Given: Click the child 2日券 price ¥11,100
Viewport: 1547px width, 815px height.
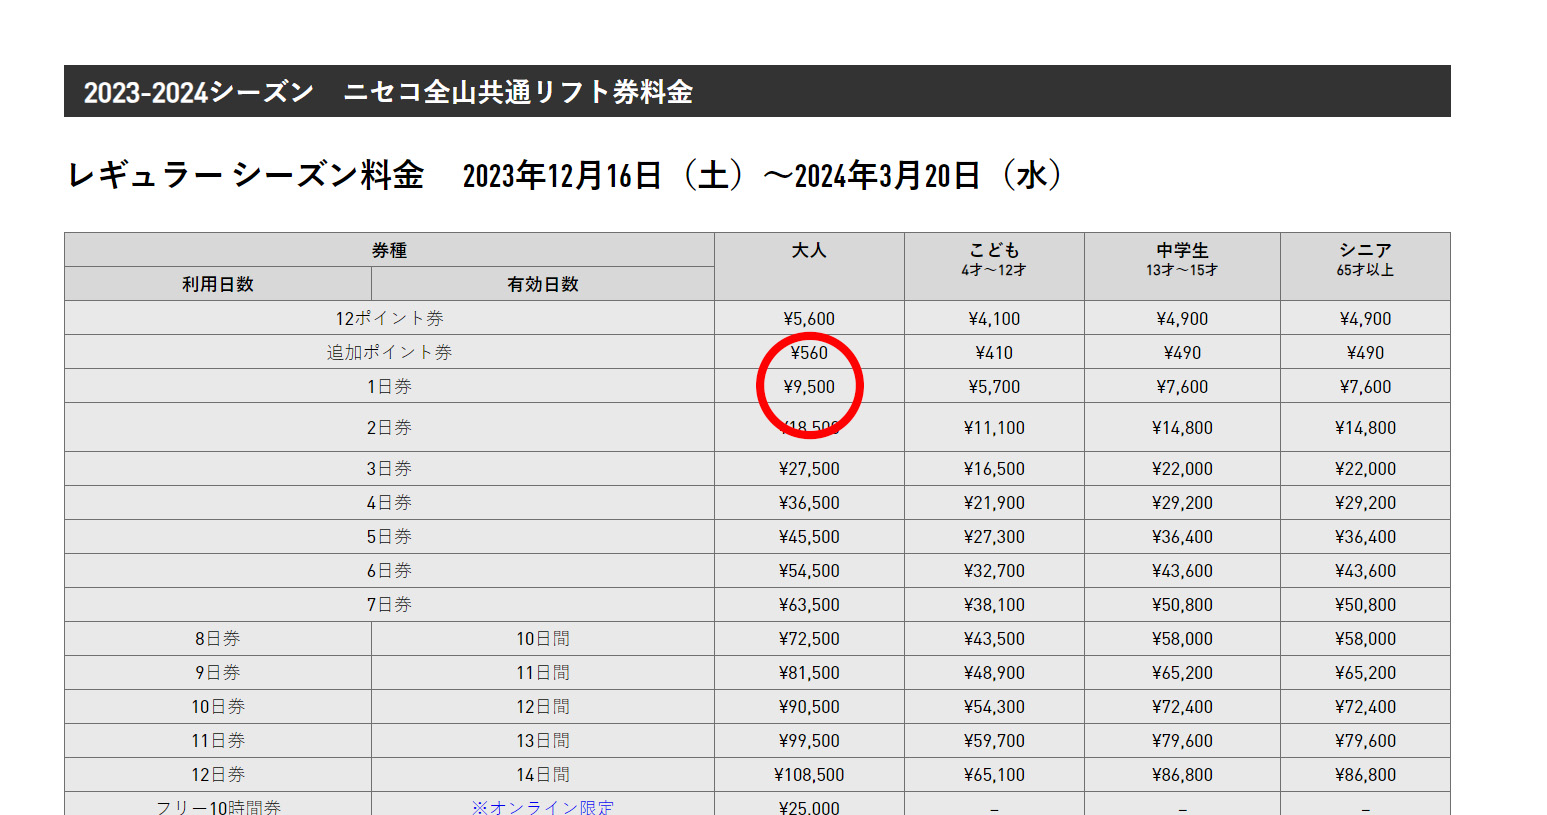Looking at the screenshot, I should 994,428.
